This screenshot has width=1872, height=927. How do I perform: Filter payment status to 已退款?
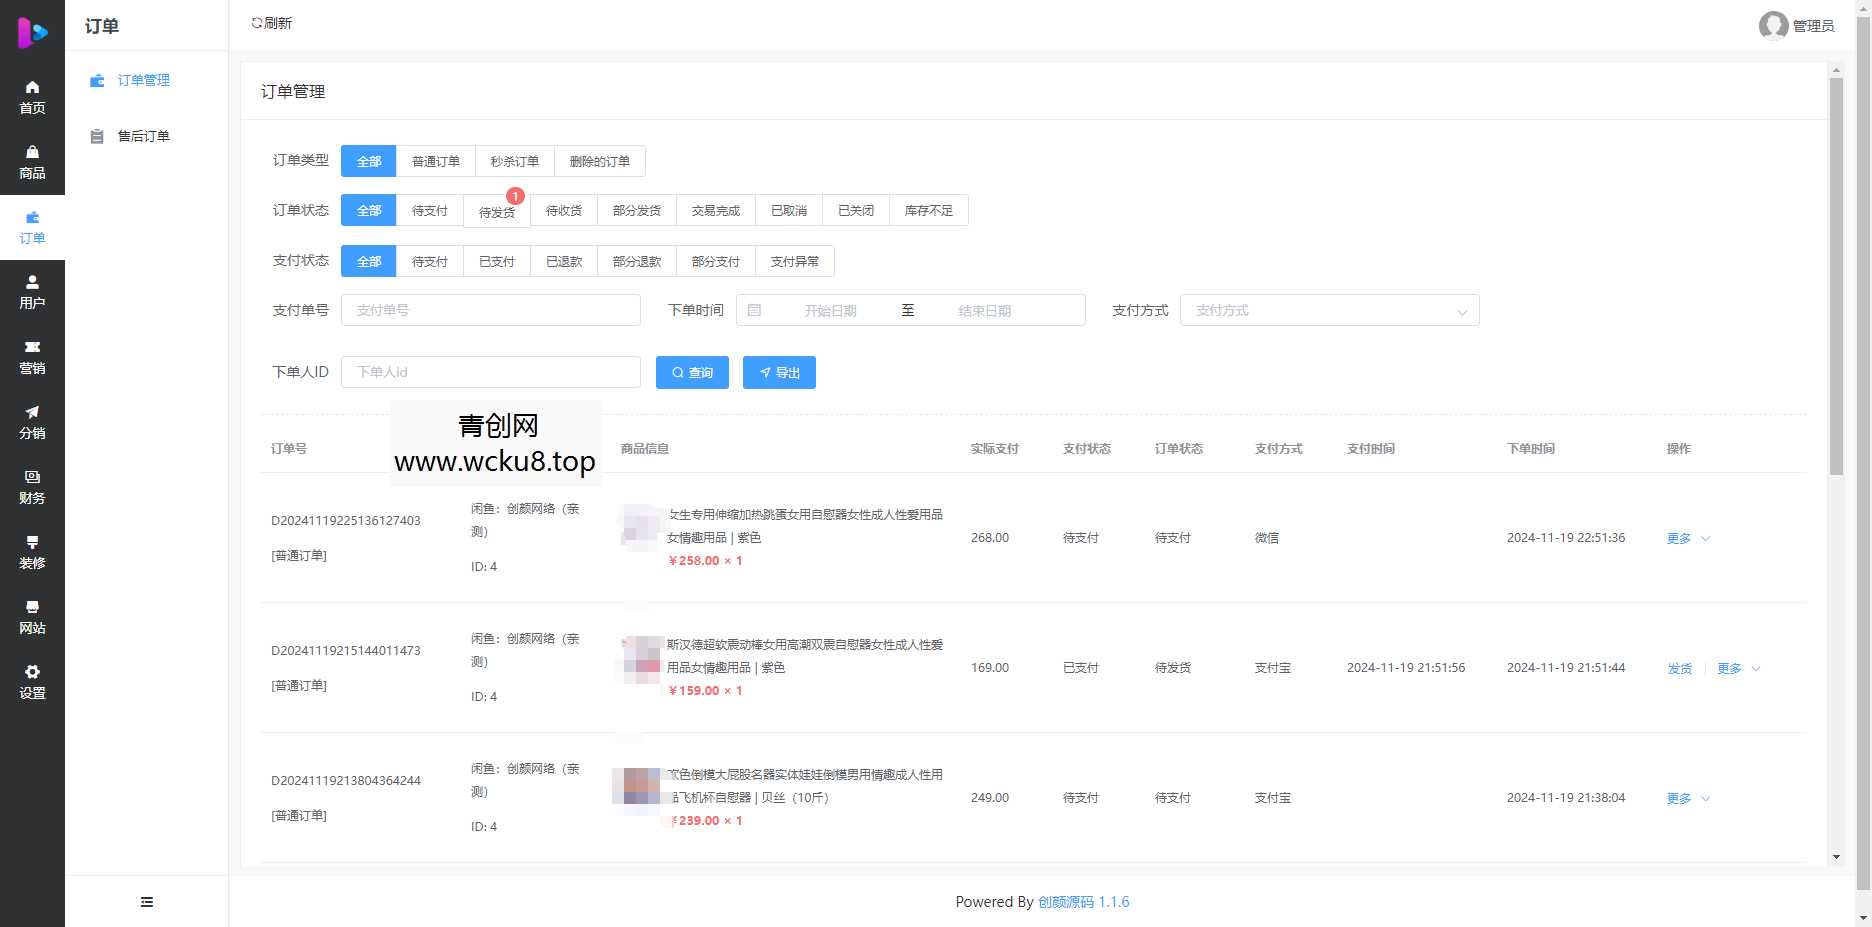(x=563, y=261)
